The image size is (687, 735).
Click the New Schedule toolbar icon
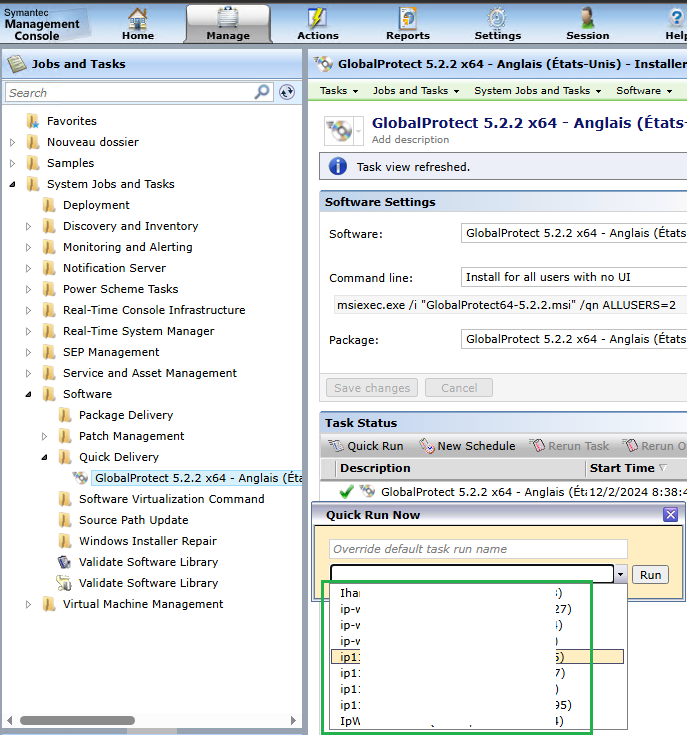[426, 445]
